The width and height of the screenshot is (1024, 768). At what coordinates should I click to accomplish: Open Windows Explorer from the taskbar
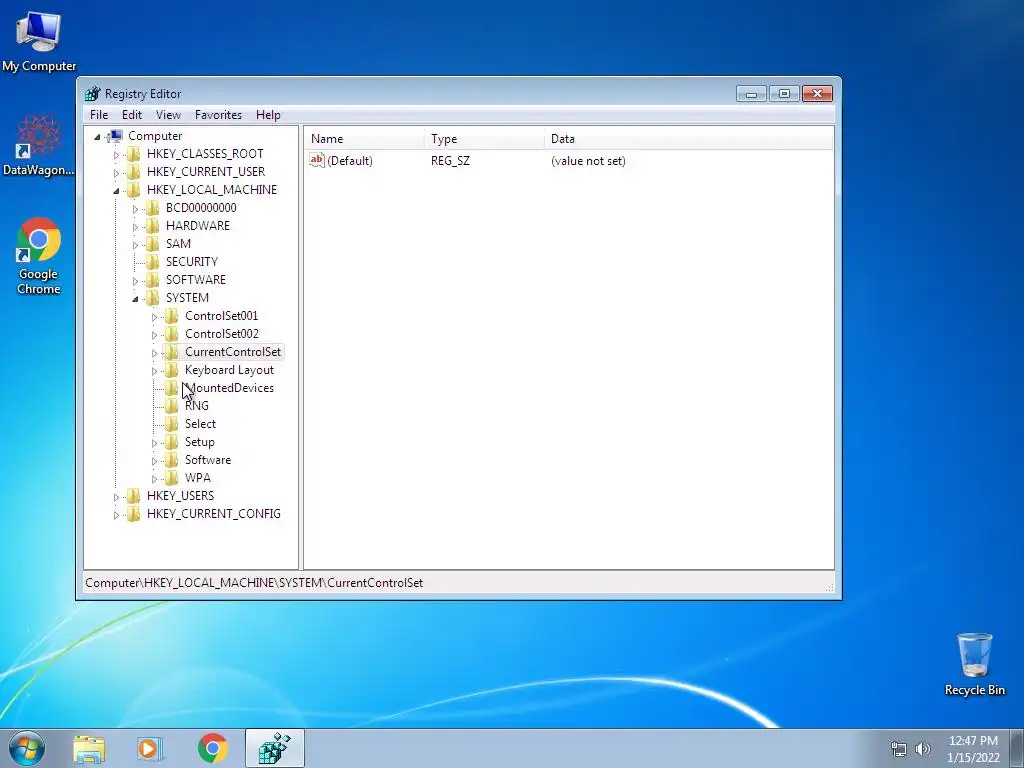click(x=89, y=748)
